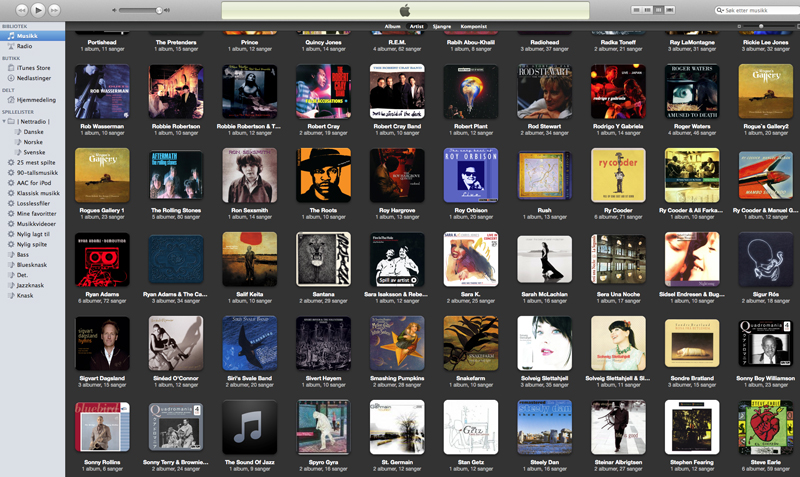Open the 90-tallsmusikk smart playlist

(x=32, y=172)
